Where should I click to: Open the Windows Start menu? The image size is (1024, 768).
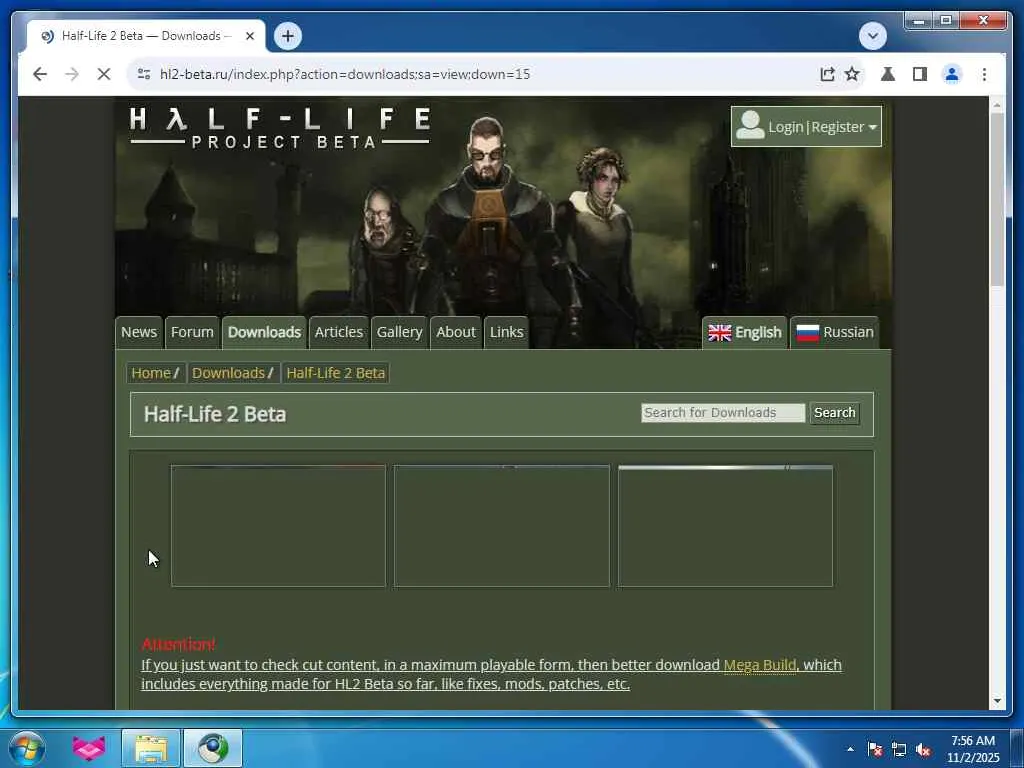click(27, 748)
